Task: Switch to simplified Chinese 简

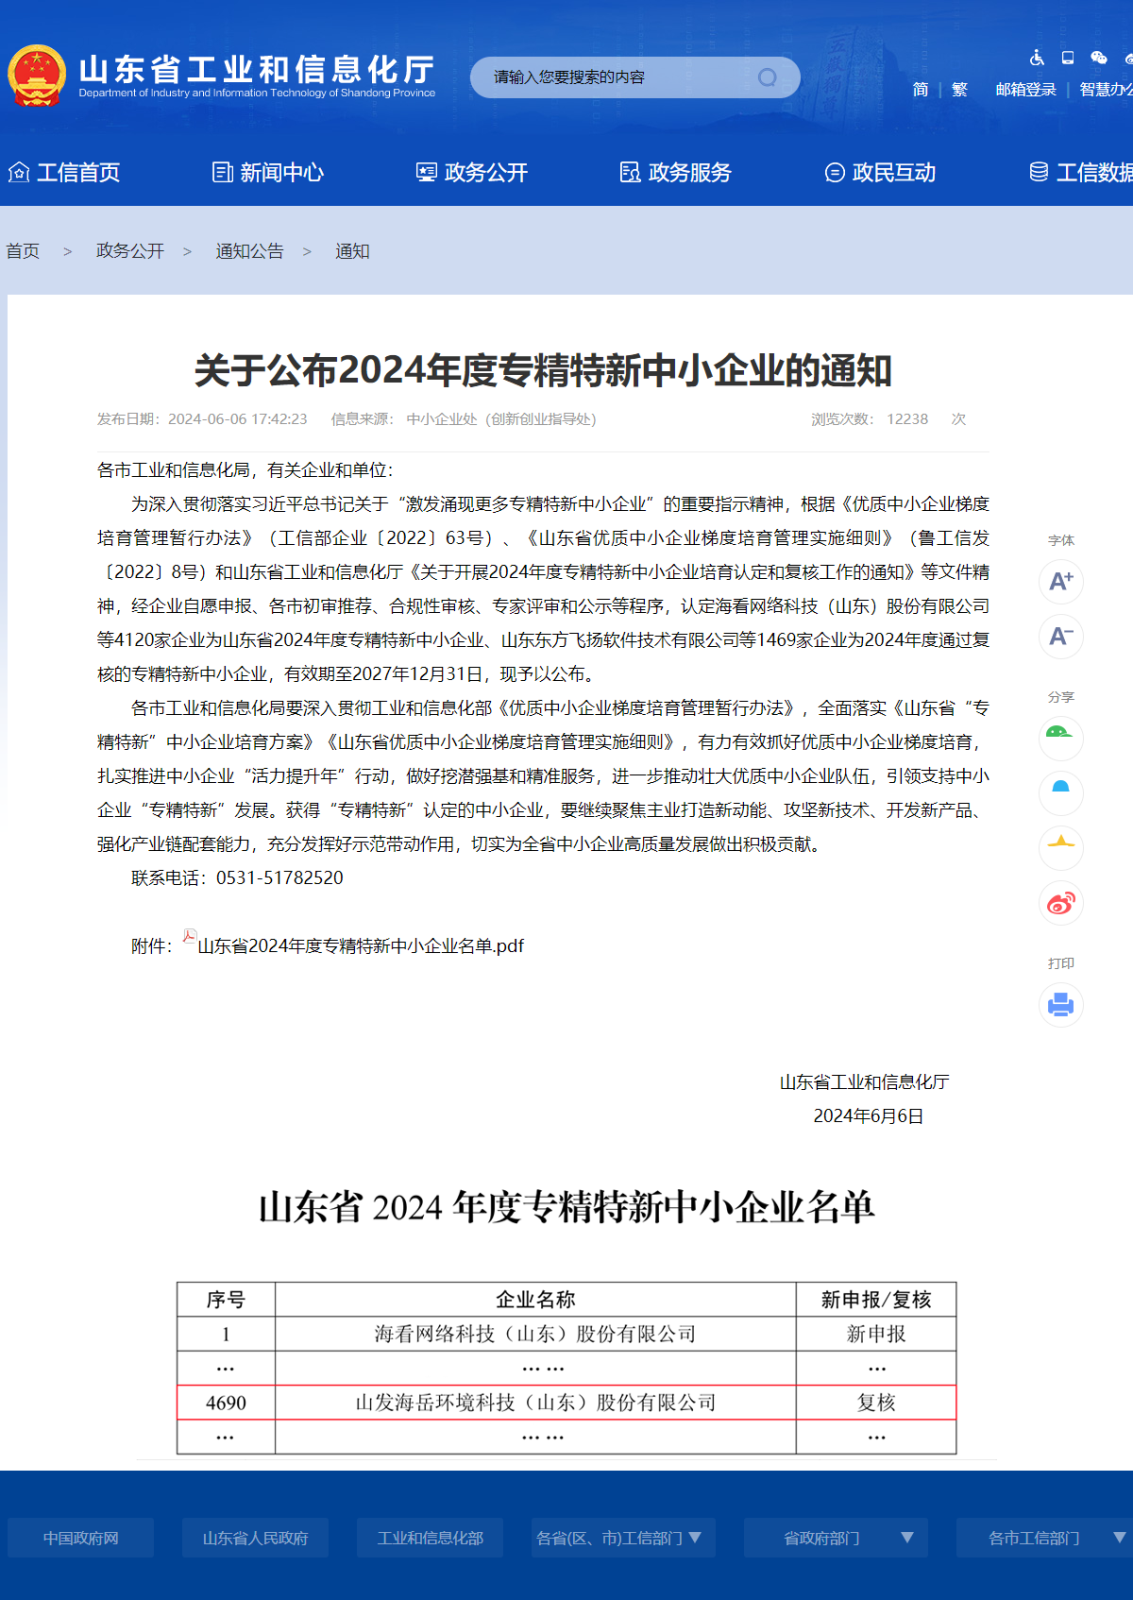Action: pos(920,90)
